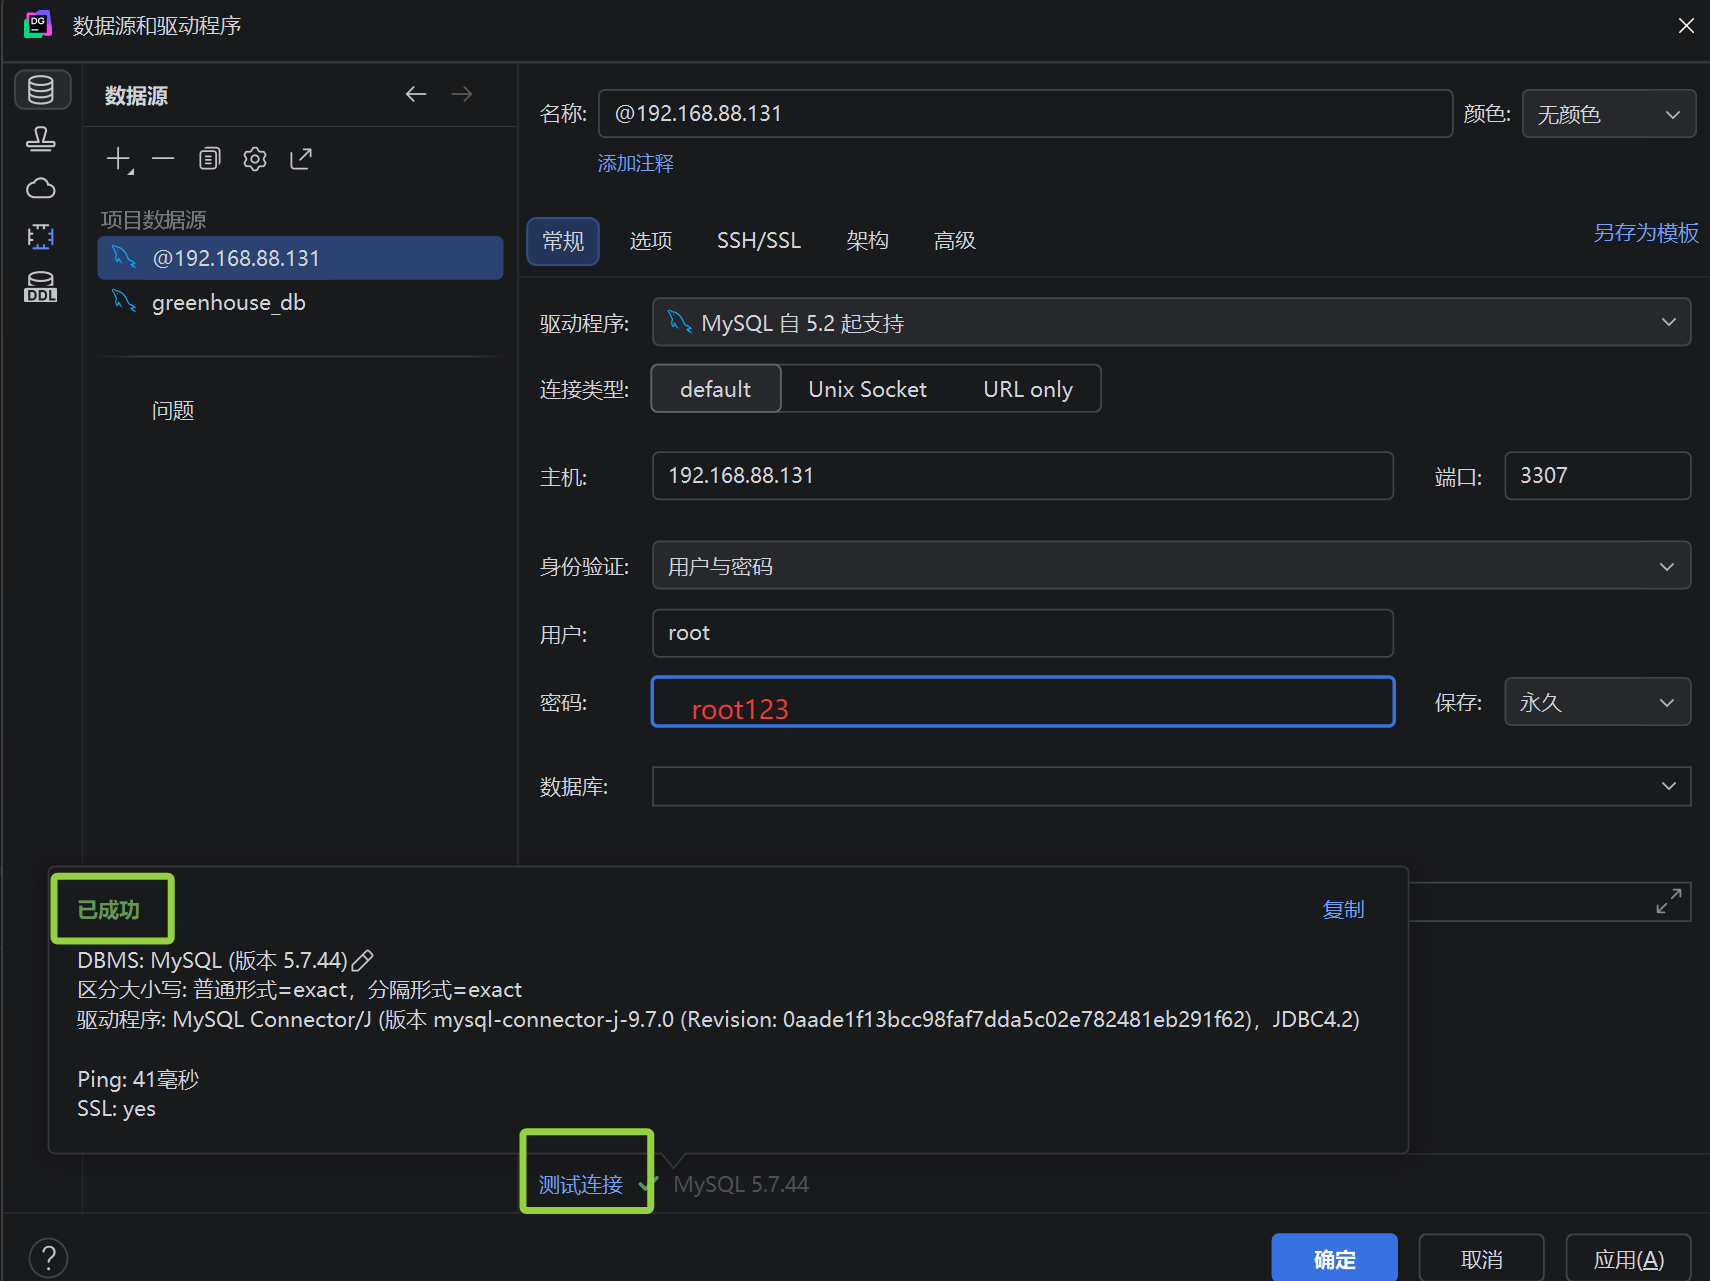Switch to the SSH/SSL tab
Viewport: 1710px width, 1281px height.
pos(759,241)
